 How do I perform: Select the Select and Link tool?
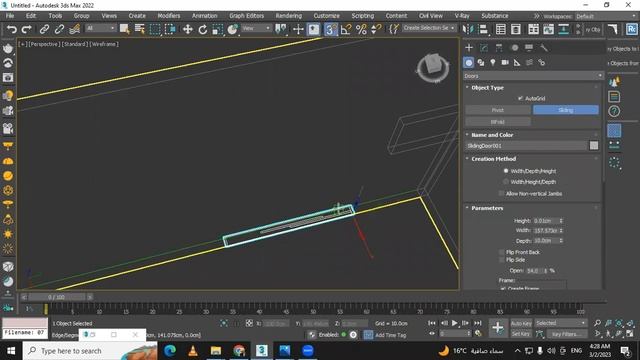coord(44,29)
